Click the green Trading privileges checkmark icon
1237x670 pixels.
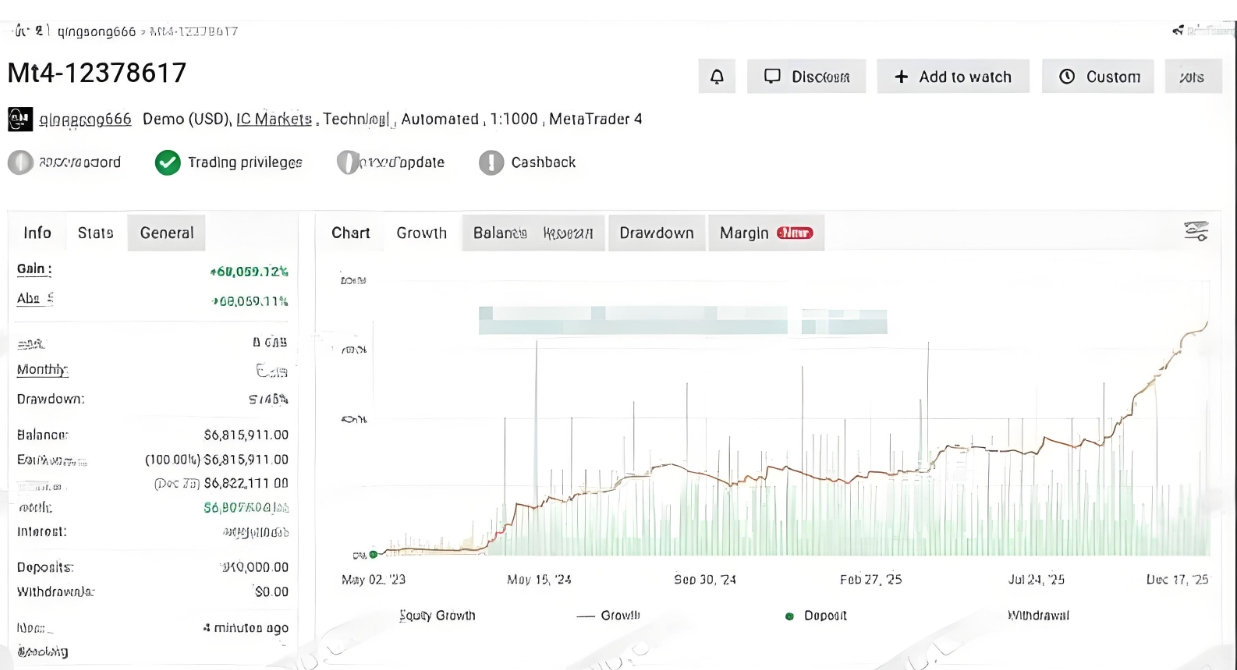[x=167, y=163]
